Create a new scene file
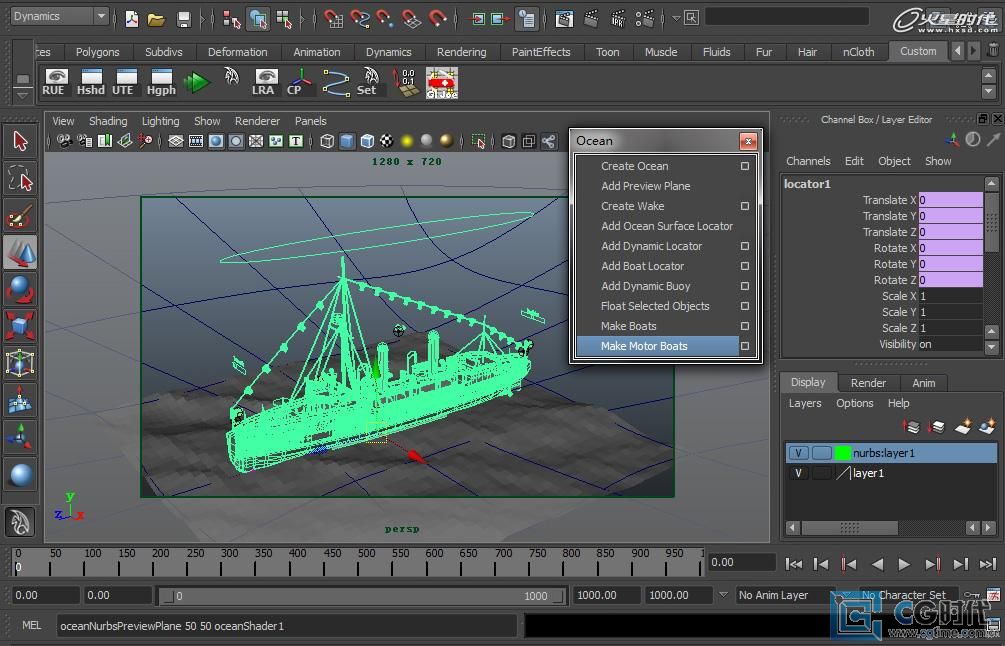 click(131, 19)
